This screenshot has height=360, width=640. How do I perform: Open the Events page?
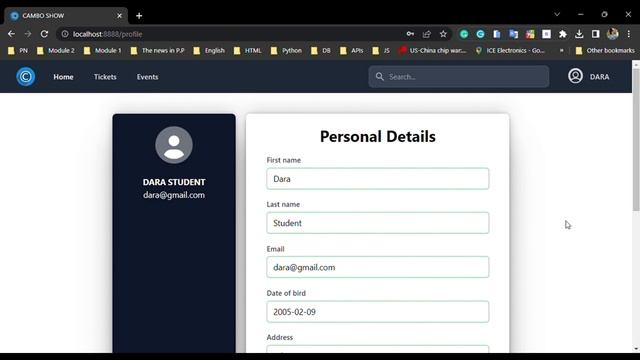(x=147, y=77)
